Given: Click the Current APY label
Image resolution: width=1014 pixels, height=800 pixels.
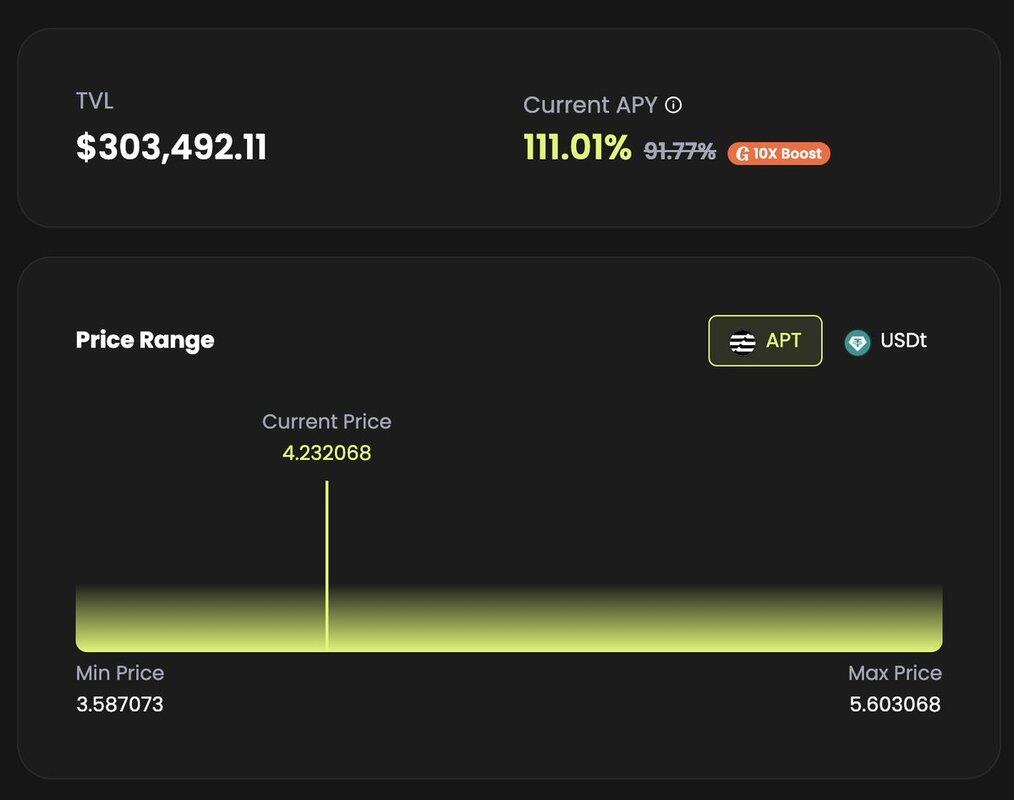Looking at the screenshot, I should (590, 105).
